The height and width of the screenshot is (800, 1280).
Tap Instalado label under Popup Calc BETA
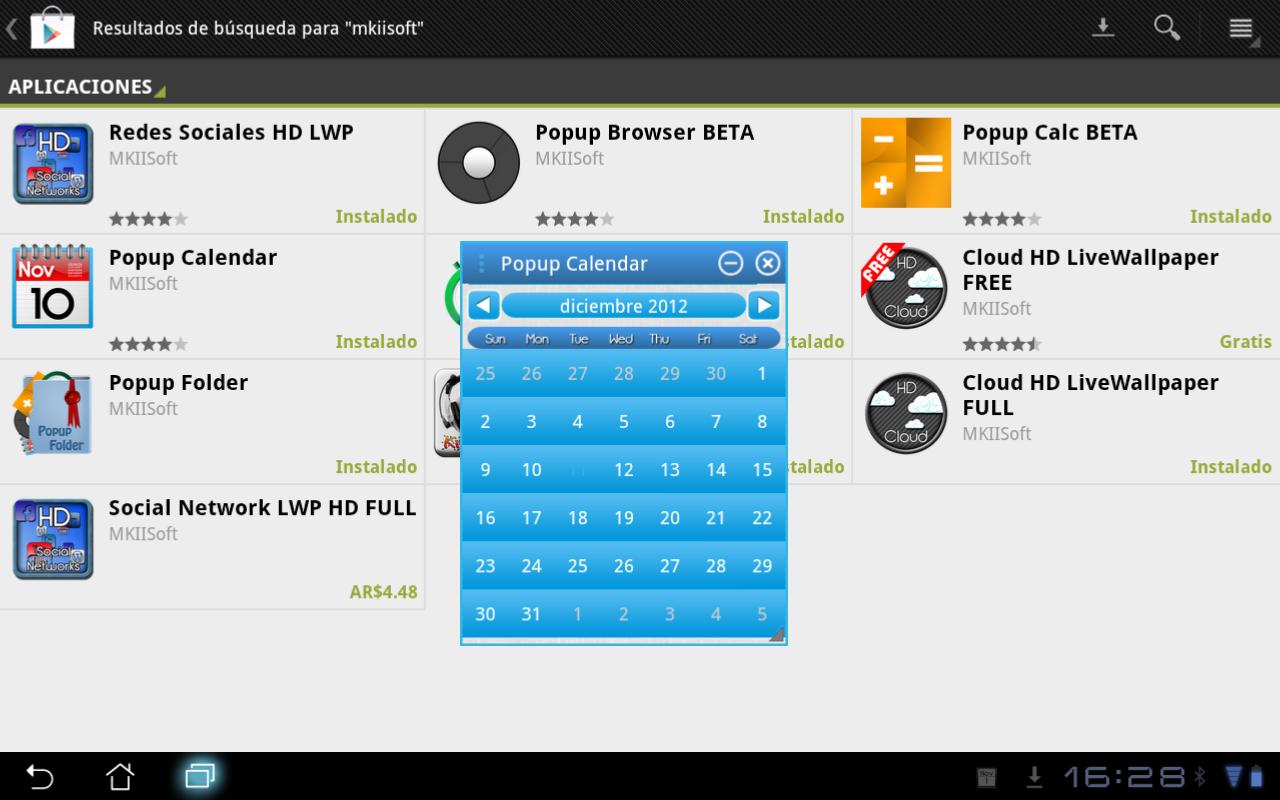point(1230,217)
